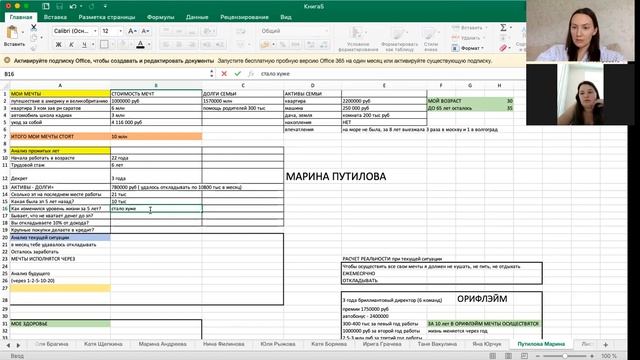
Task: Click the Вставить cells button in ribbon
Action: point(469,28)
